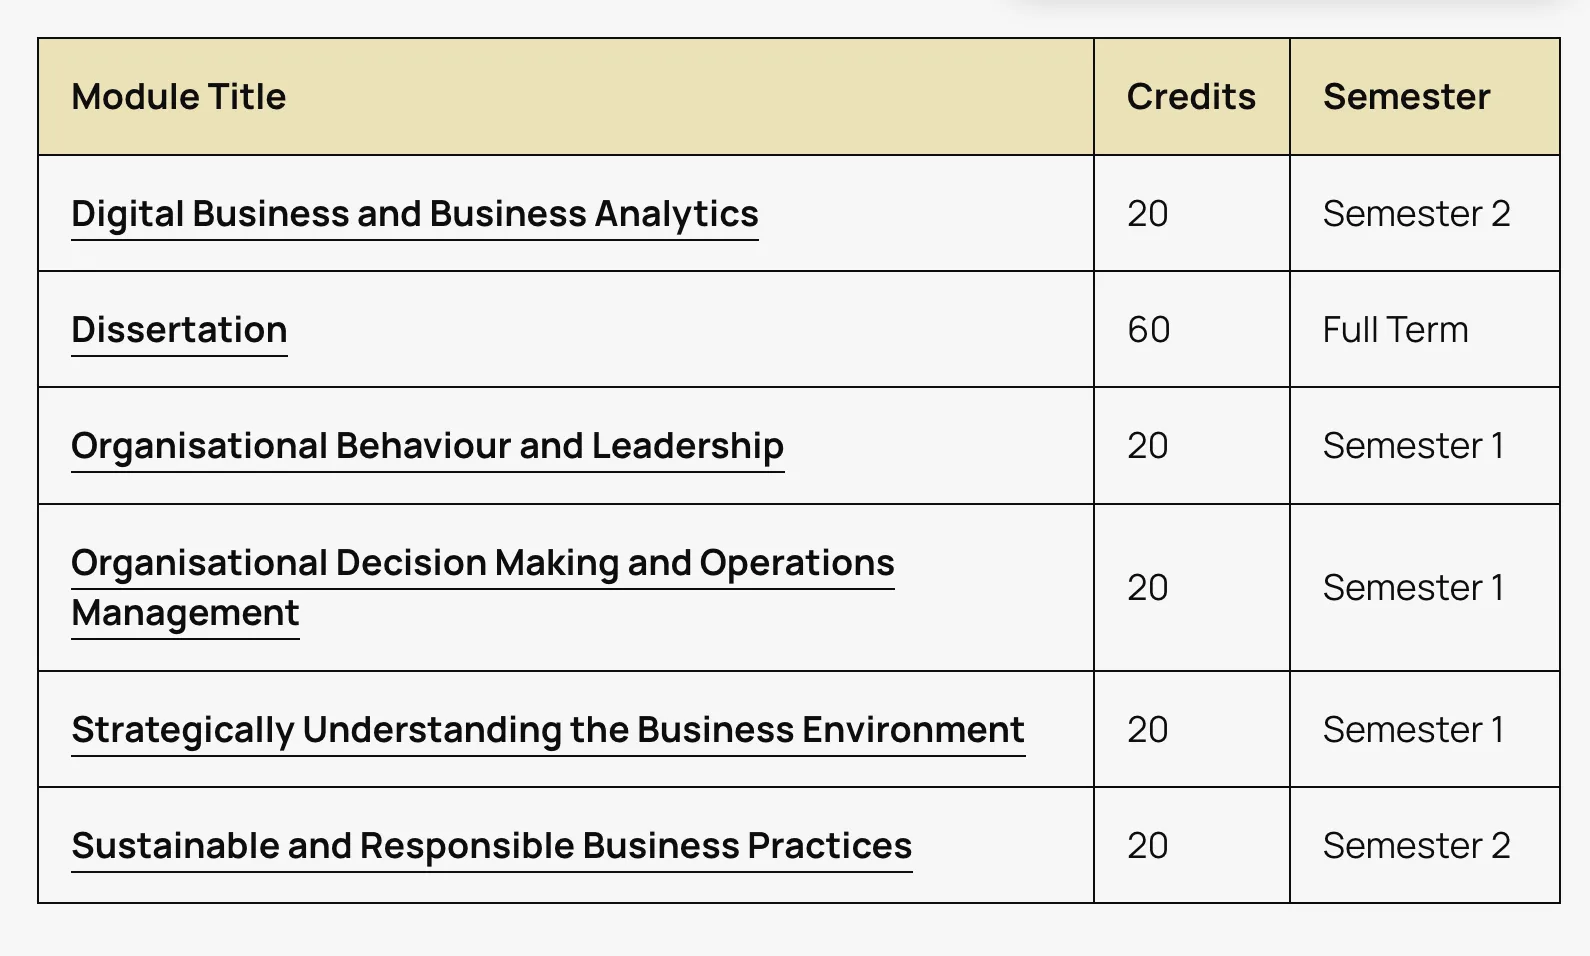Select the 60 credits cell for Dissertation
This screenshot has height=956, width=1590.
(1148, 330)
